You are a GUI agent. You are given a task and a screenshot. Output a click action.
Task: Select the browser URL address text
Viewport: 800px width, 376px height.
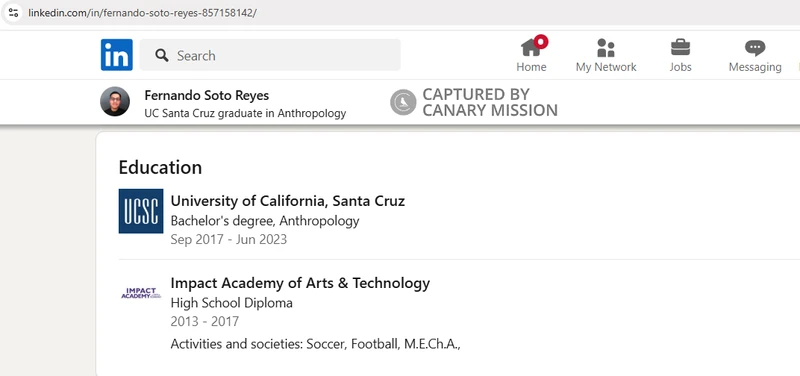142,13
